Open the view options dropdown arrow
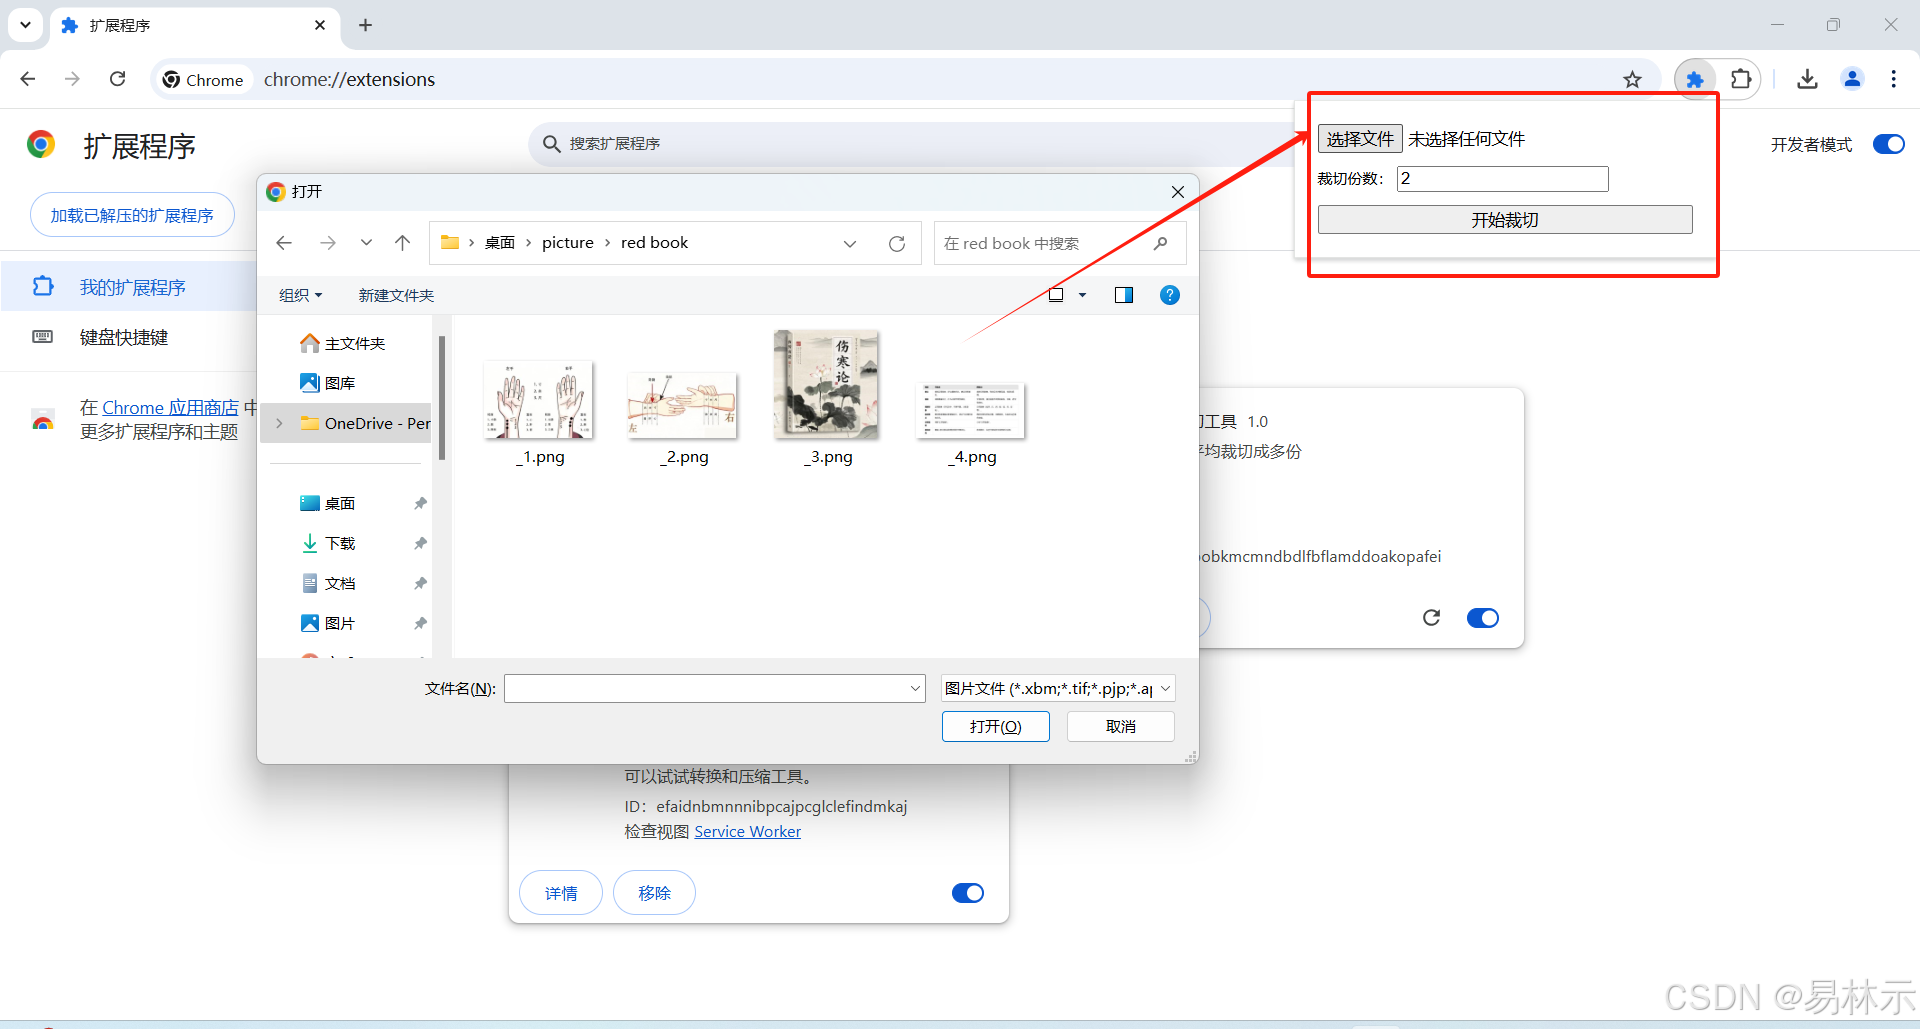Image resolution: width=1920 pixels, height=1029 pixels. point(1082,295)
